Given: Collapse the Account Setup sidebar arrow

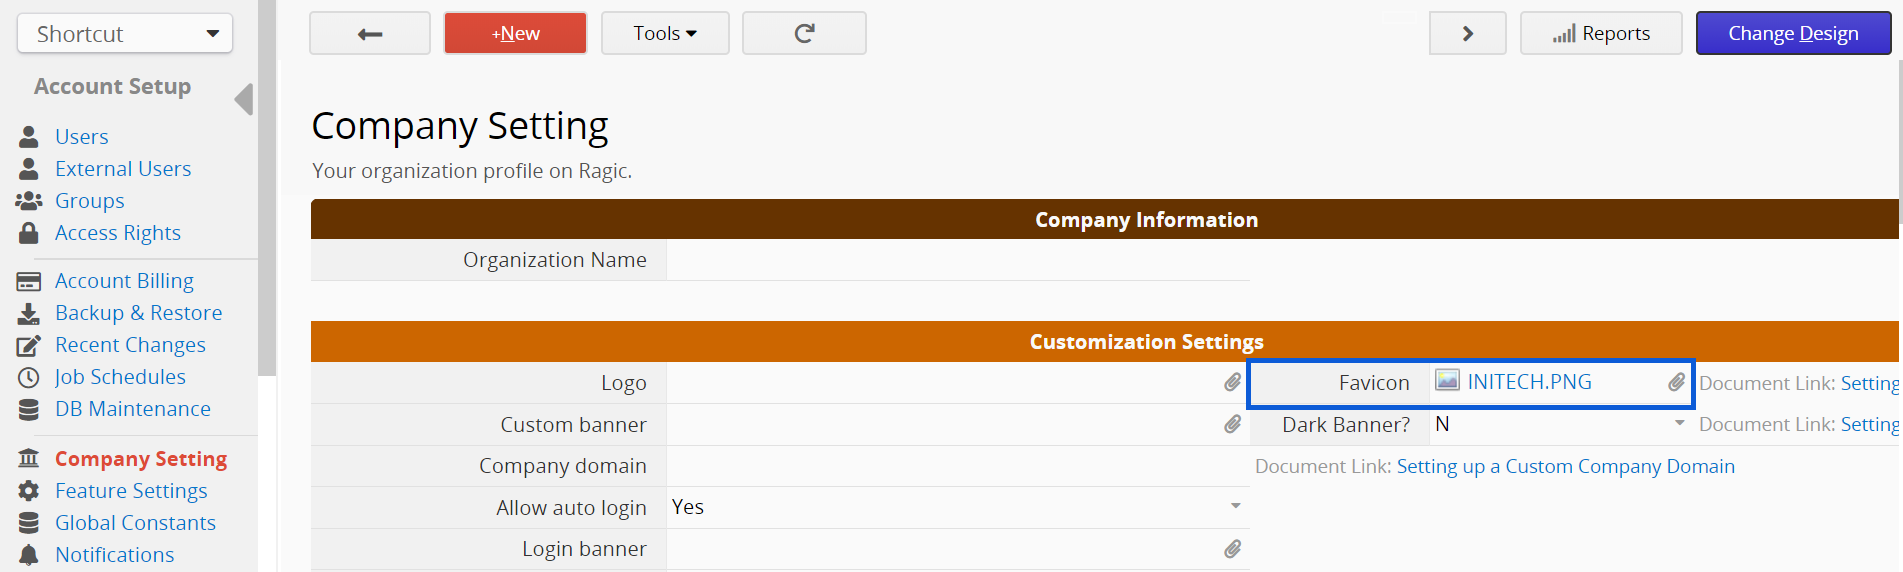Looking at the screenshot, I should [243, 99].
